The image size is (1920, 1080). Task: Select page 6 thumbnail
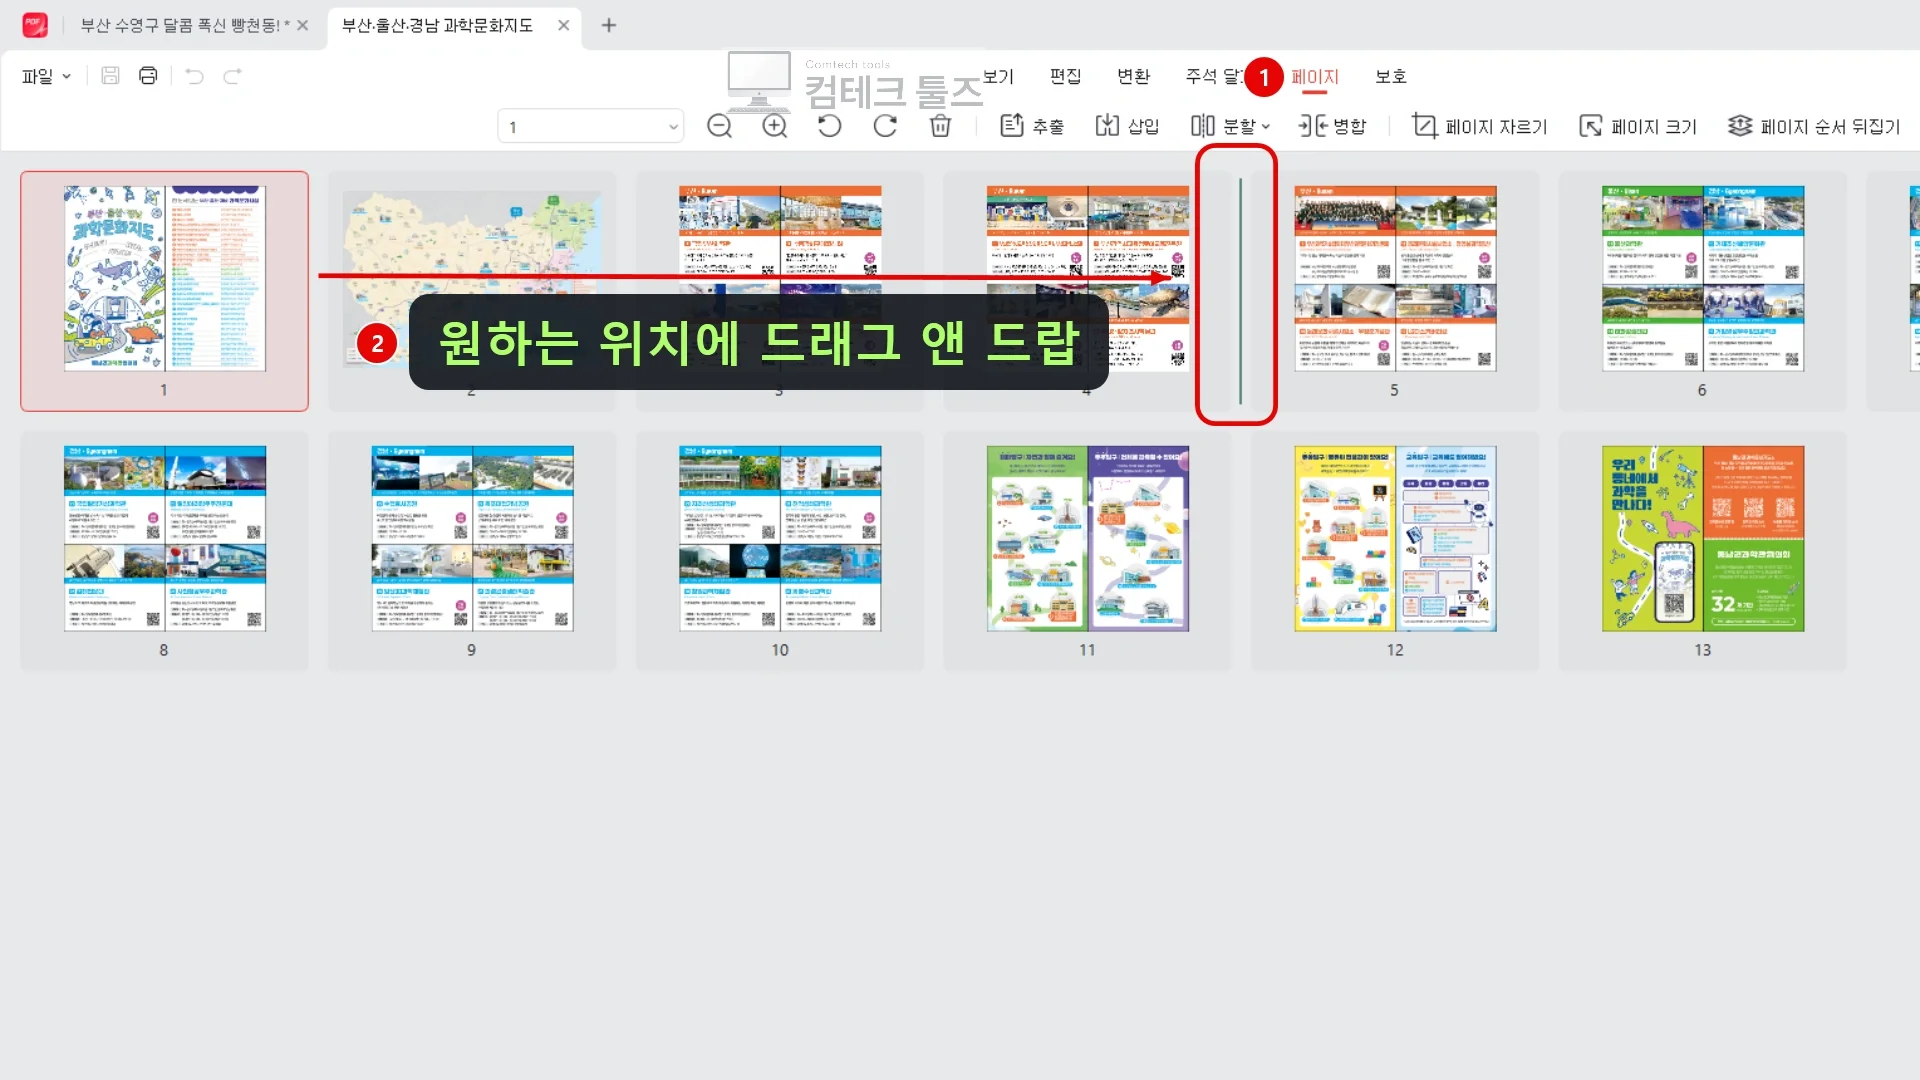1702,291
